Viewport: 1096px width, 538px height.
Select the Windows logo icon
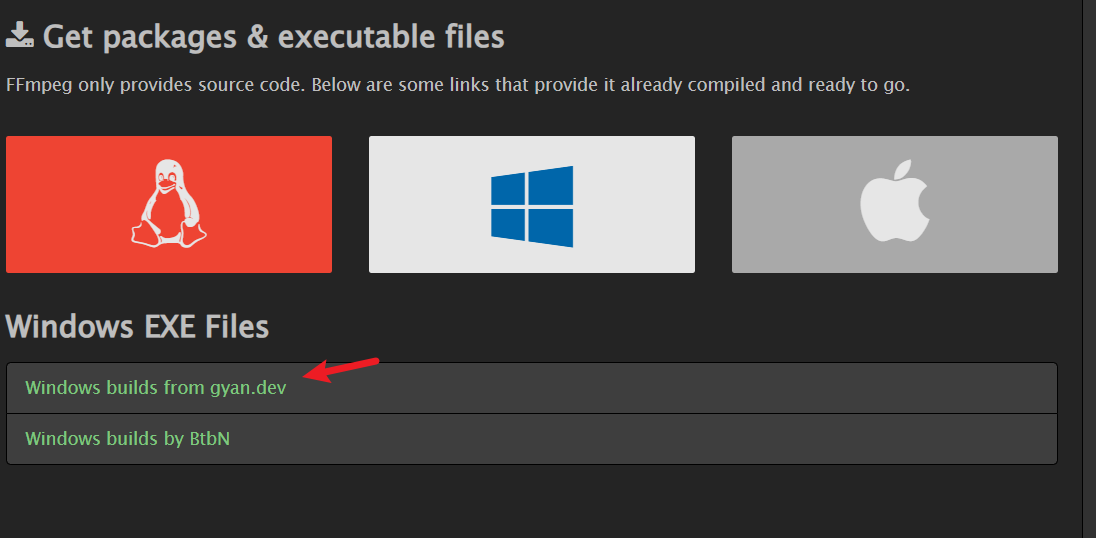532,206
